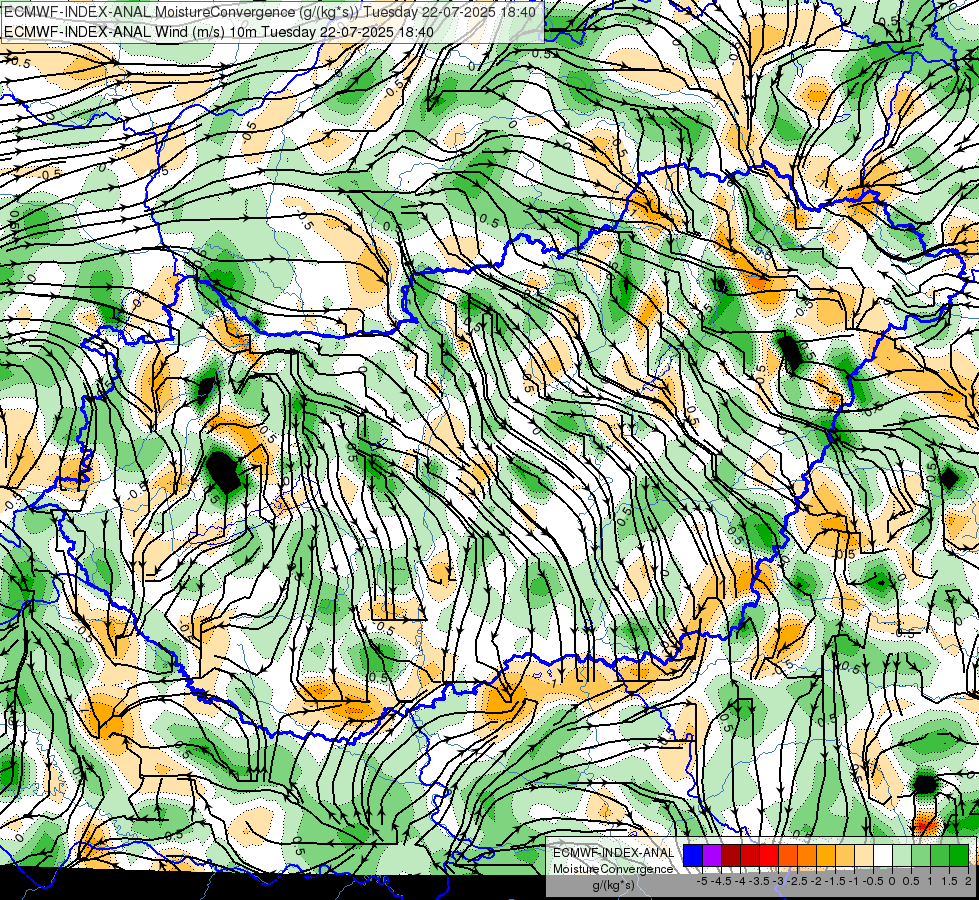The height and width of the screenshot is (900, 979).
Task: Click the -4 legend tick label
Action: point(740,881)
